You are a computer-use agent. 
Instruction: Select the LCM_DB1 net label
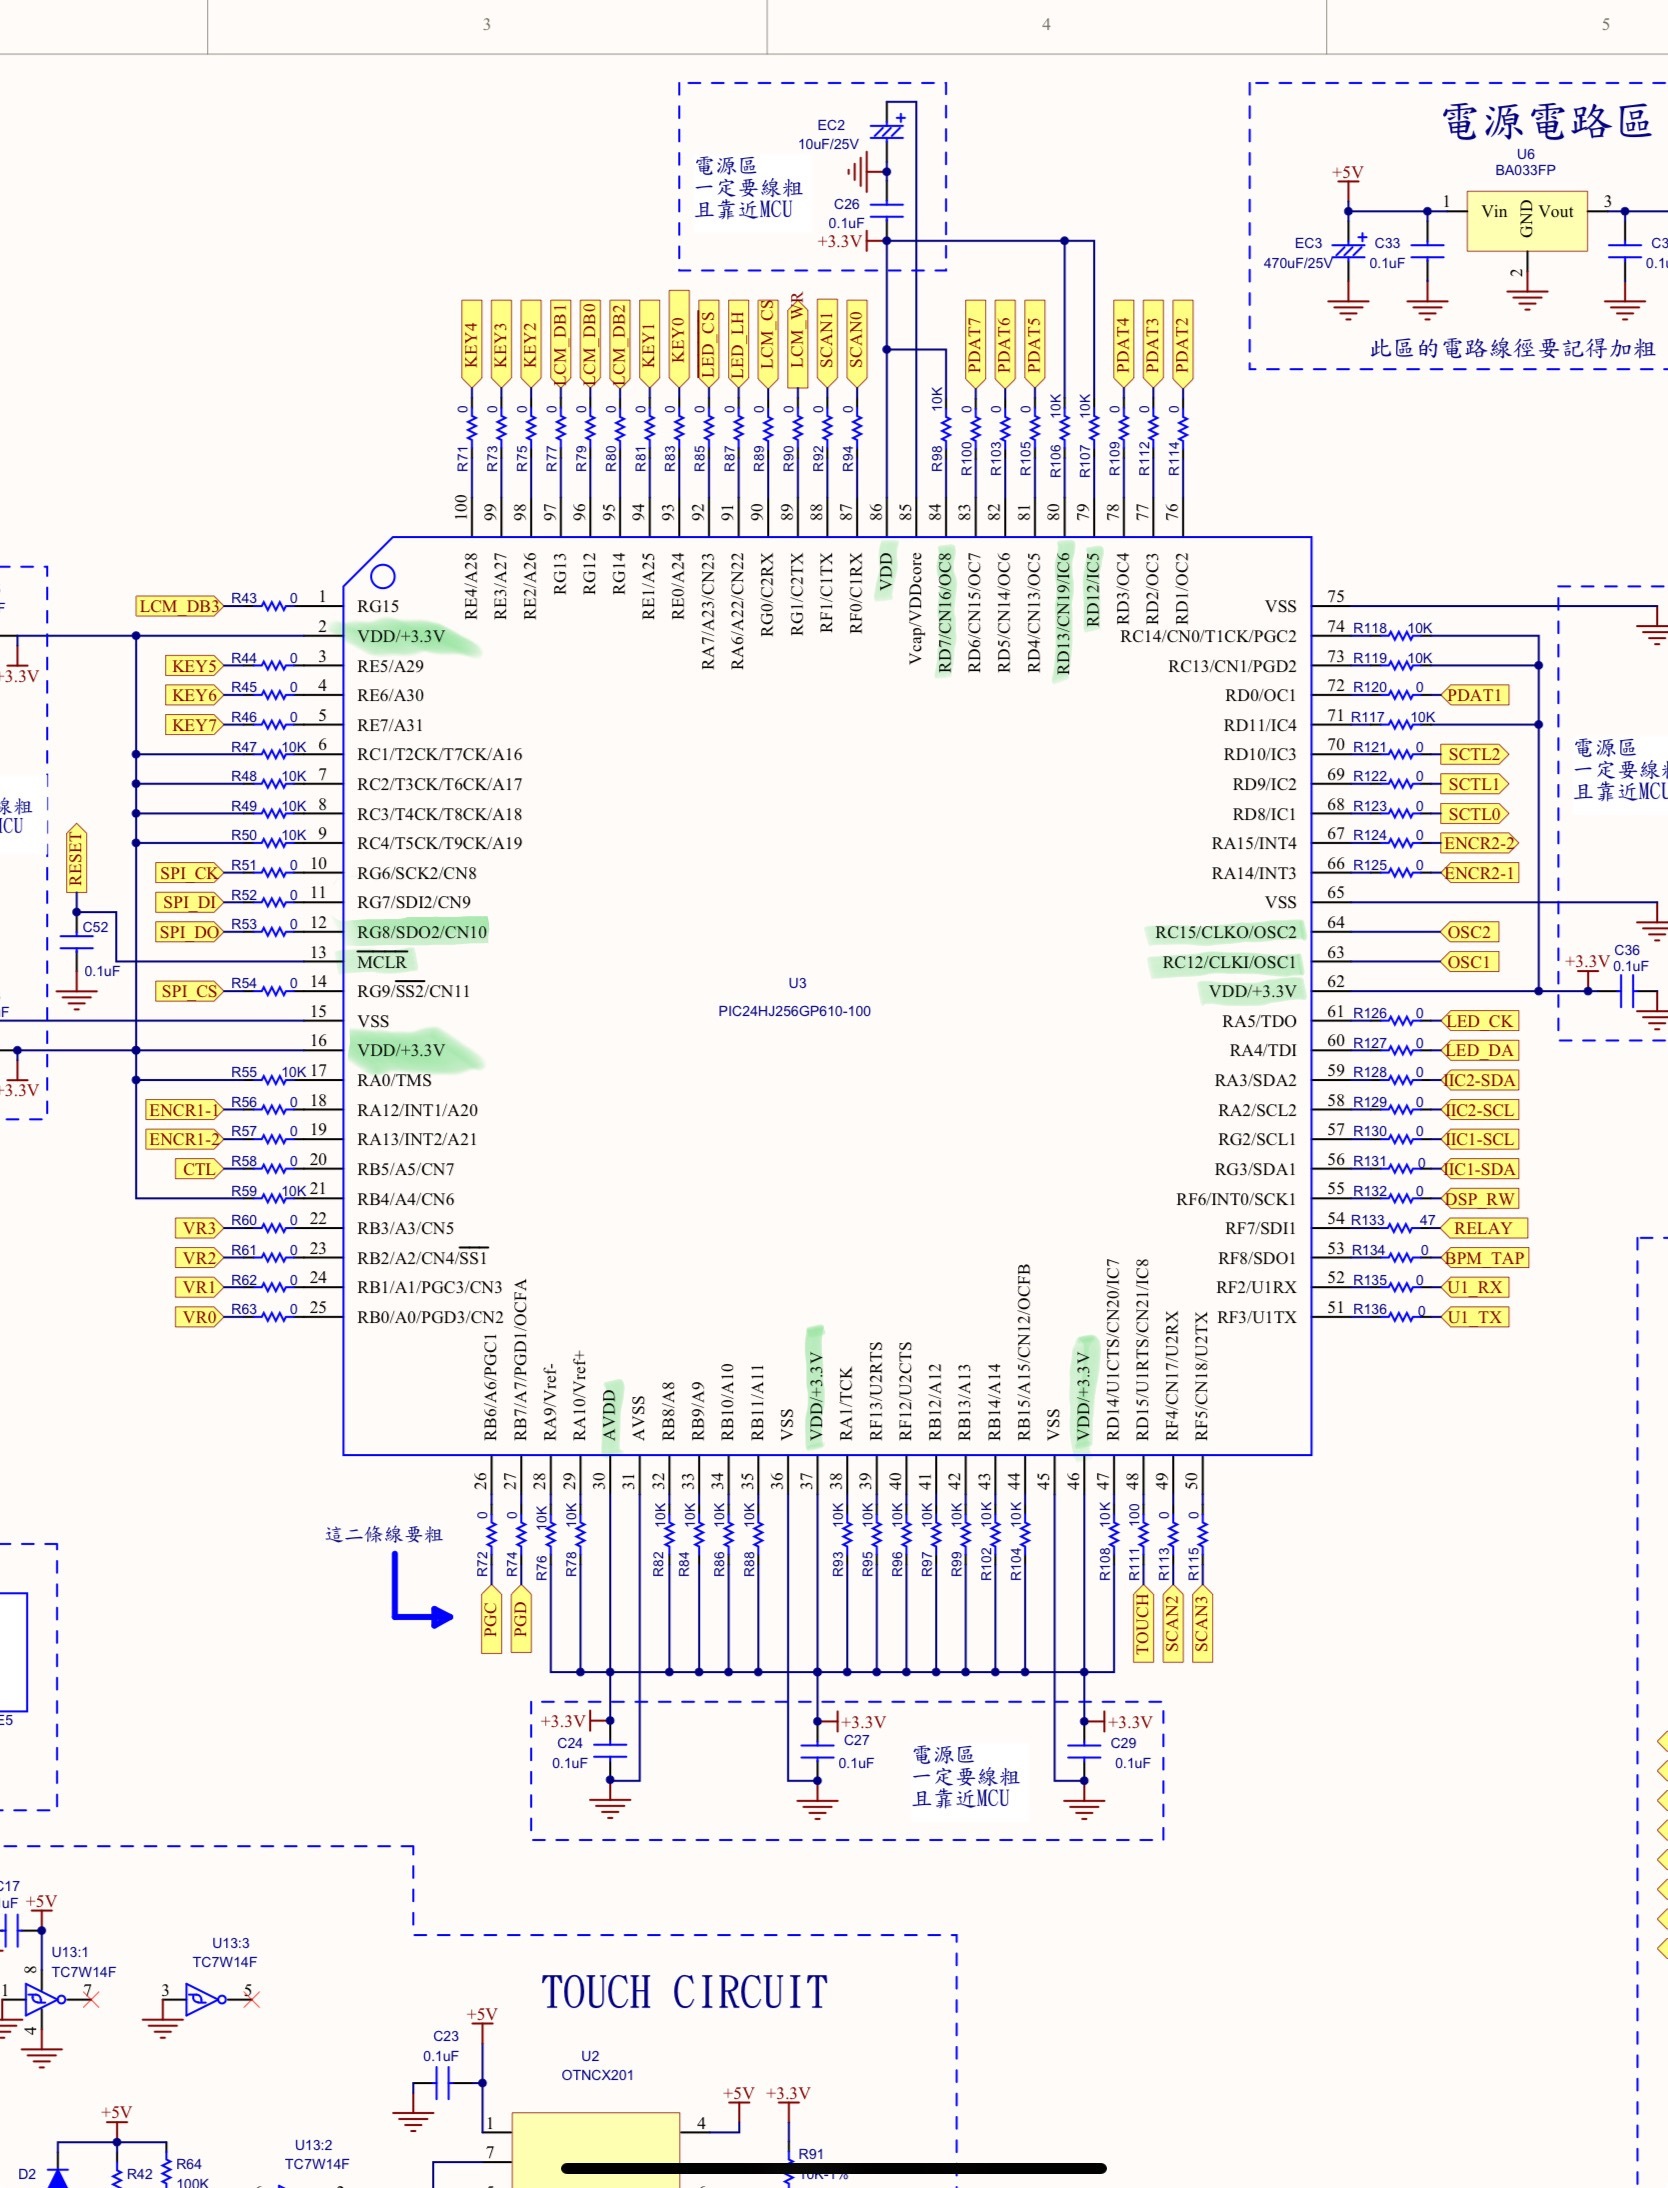(560, 344)
